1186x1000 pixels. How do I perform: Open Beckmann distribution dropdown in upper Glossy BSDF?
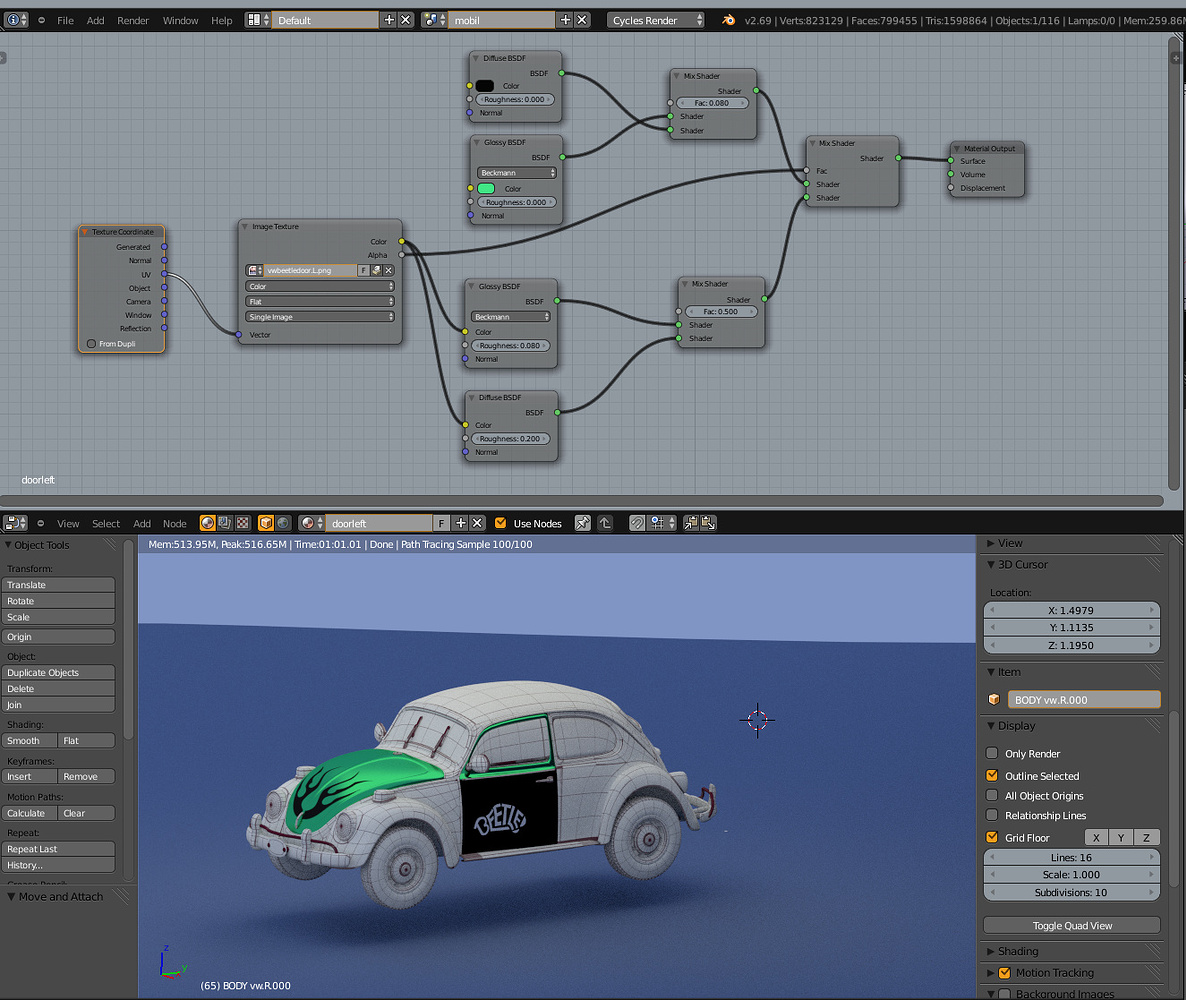coord(517,172)
